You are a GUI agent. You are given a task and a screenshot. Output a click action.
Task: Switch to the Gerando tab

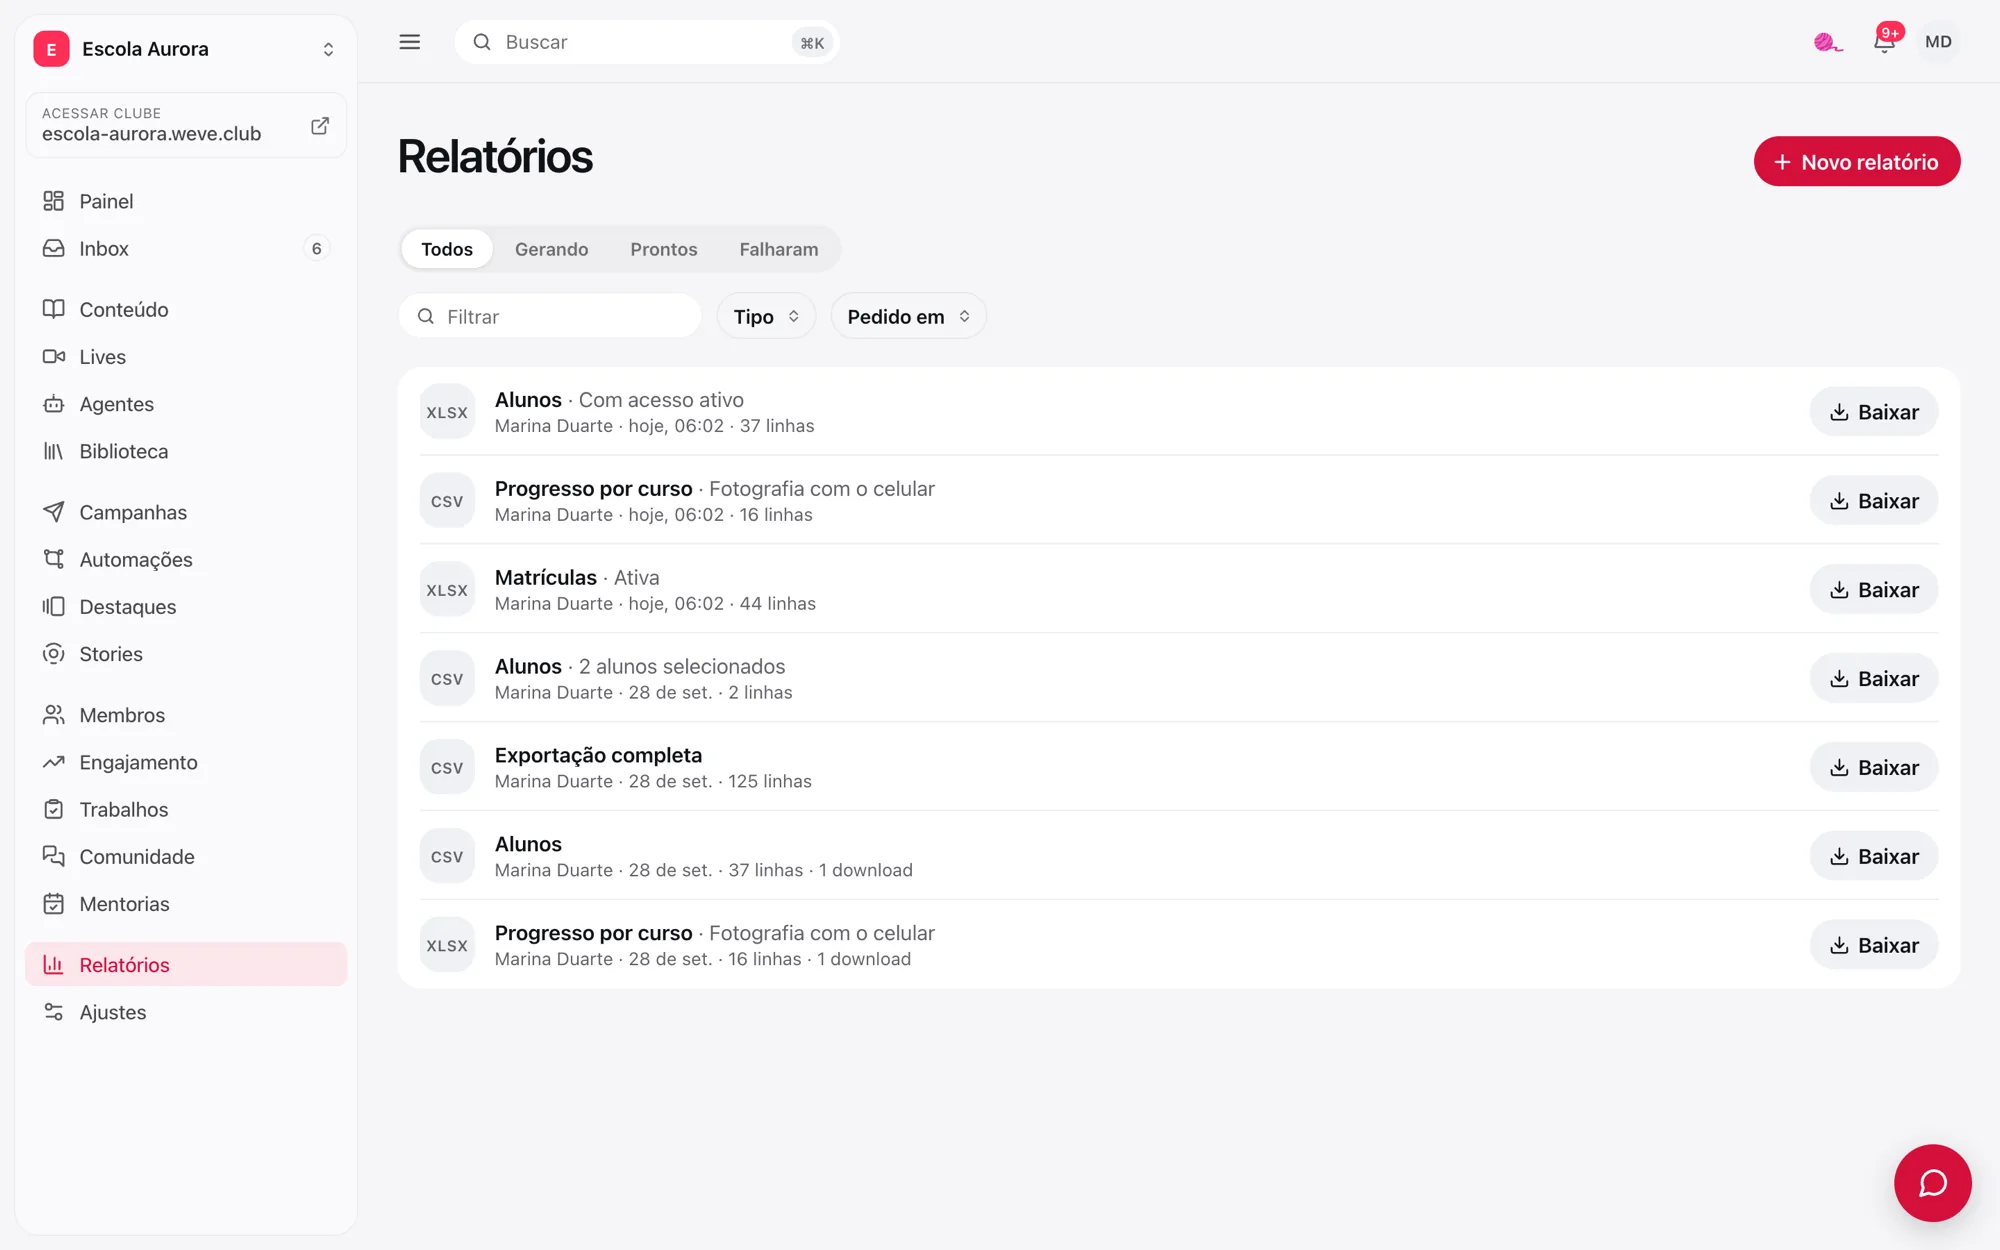(x=551, y=249)
